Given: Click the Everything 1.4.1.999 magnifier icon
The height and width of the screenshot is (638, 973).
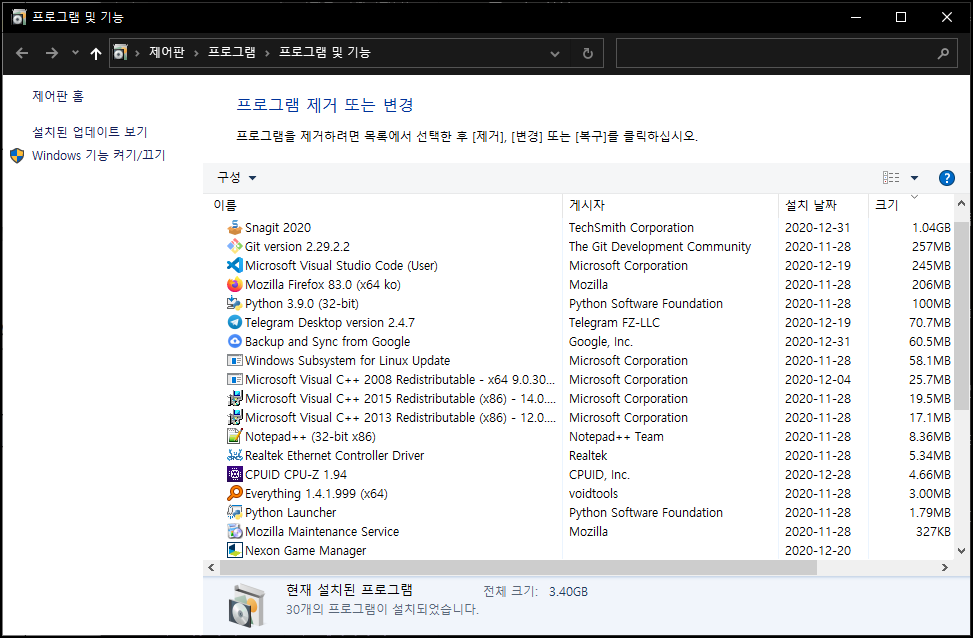Looking at the screenshot, I should coord(235,493).
